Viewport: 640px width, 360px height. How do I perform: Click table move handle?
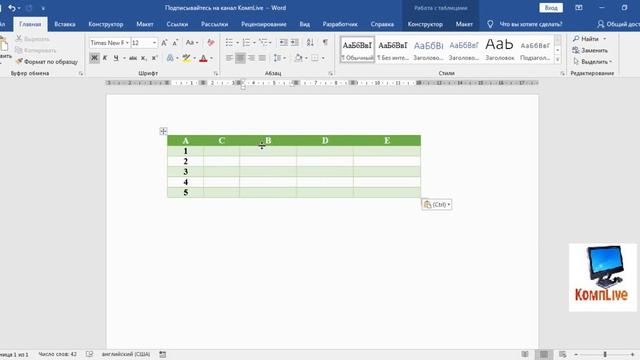click(163, 131)
